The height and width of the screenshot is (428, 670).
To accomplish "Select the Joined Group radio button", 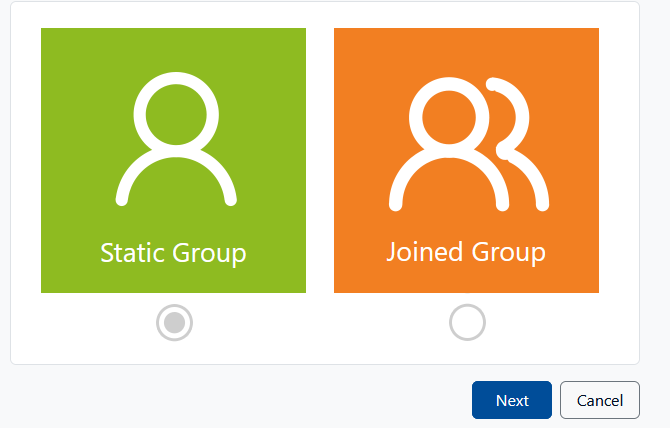I will (467, 322).
